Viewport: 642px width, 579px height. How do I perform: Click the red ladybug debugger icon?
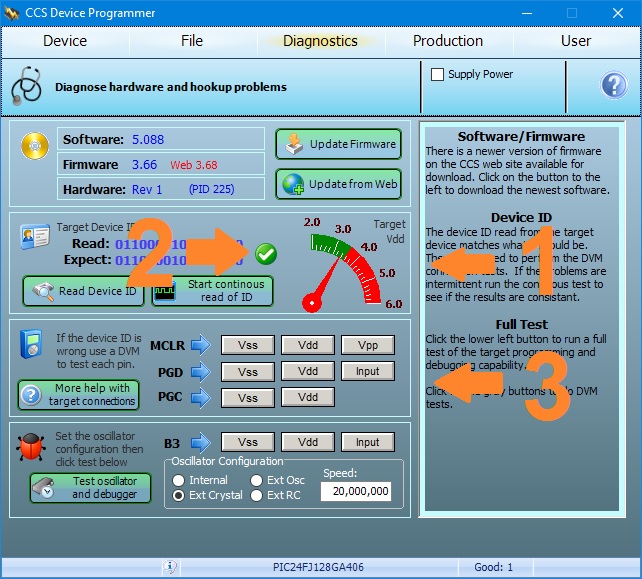click(x=31, y=448)
